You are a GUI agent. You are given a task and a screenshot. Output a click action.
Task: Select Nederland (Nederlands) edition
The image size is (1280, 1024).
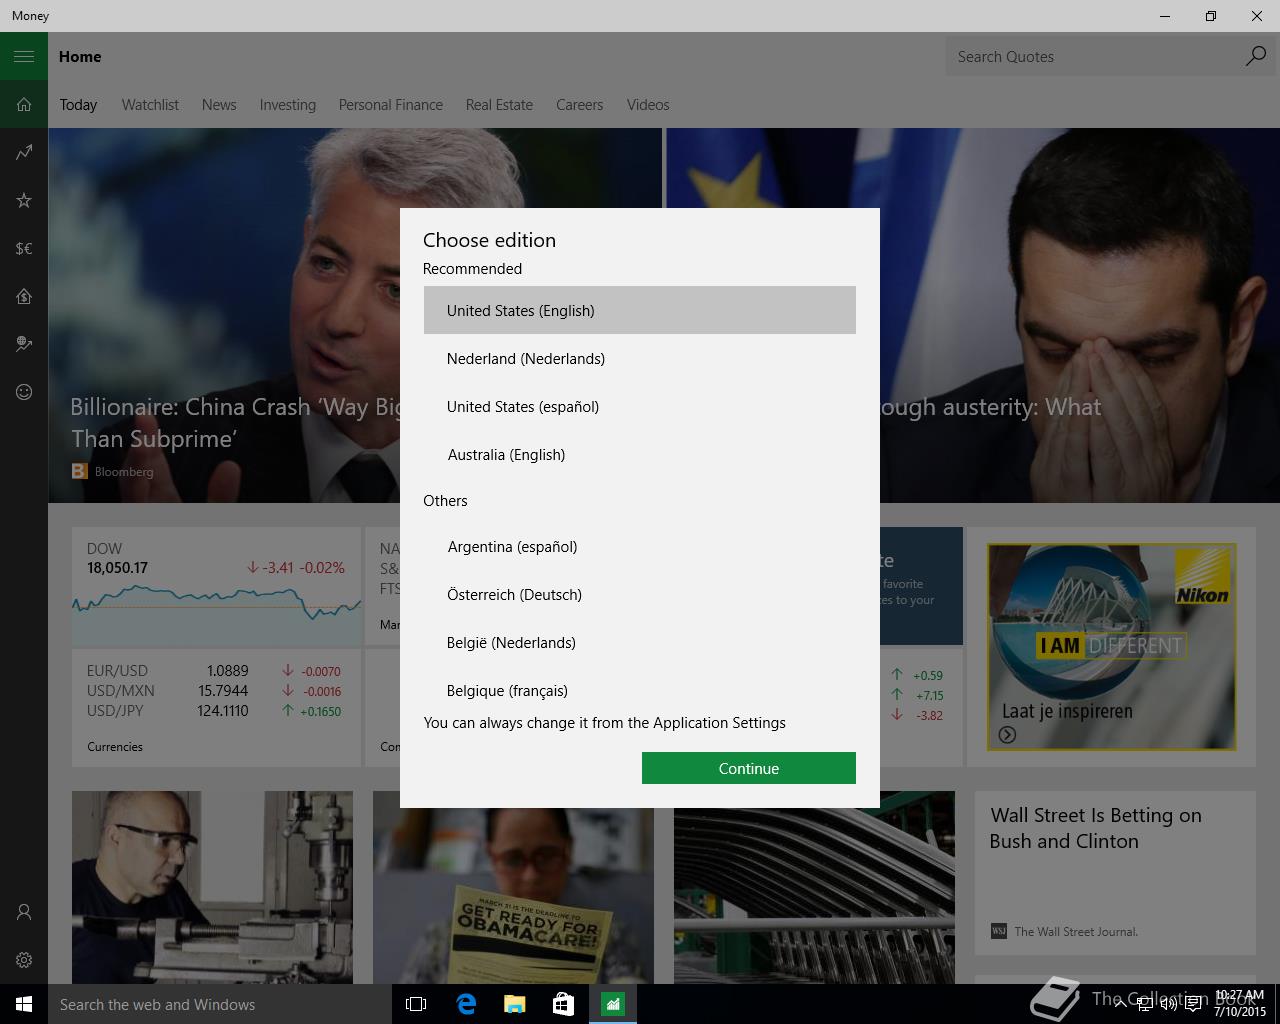(640, 358)
